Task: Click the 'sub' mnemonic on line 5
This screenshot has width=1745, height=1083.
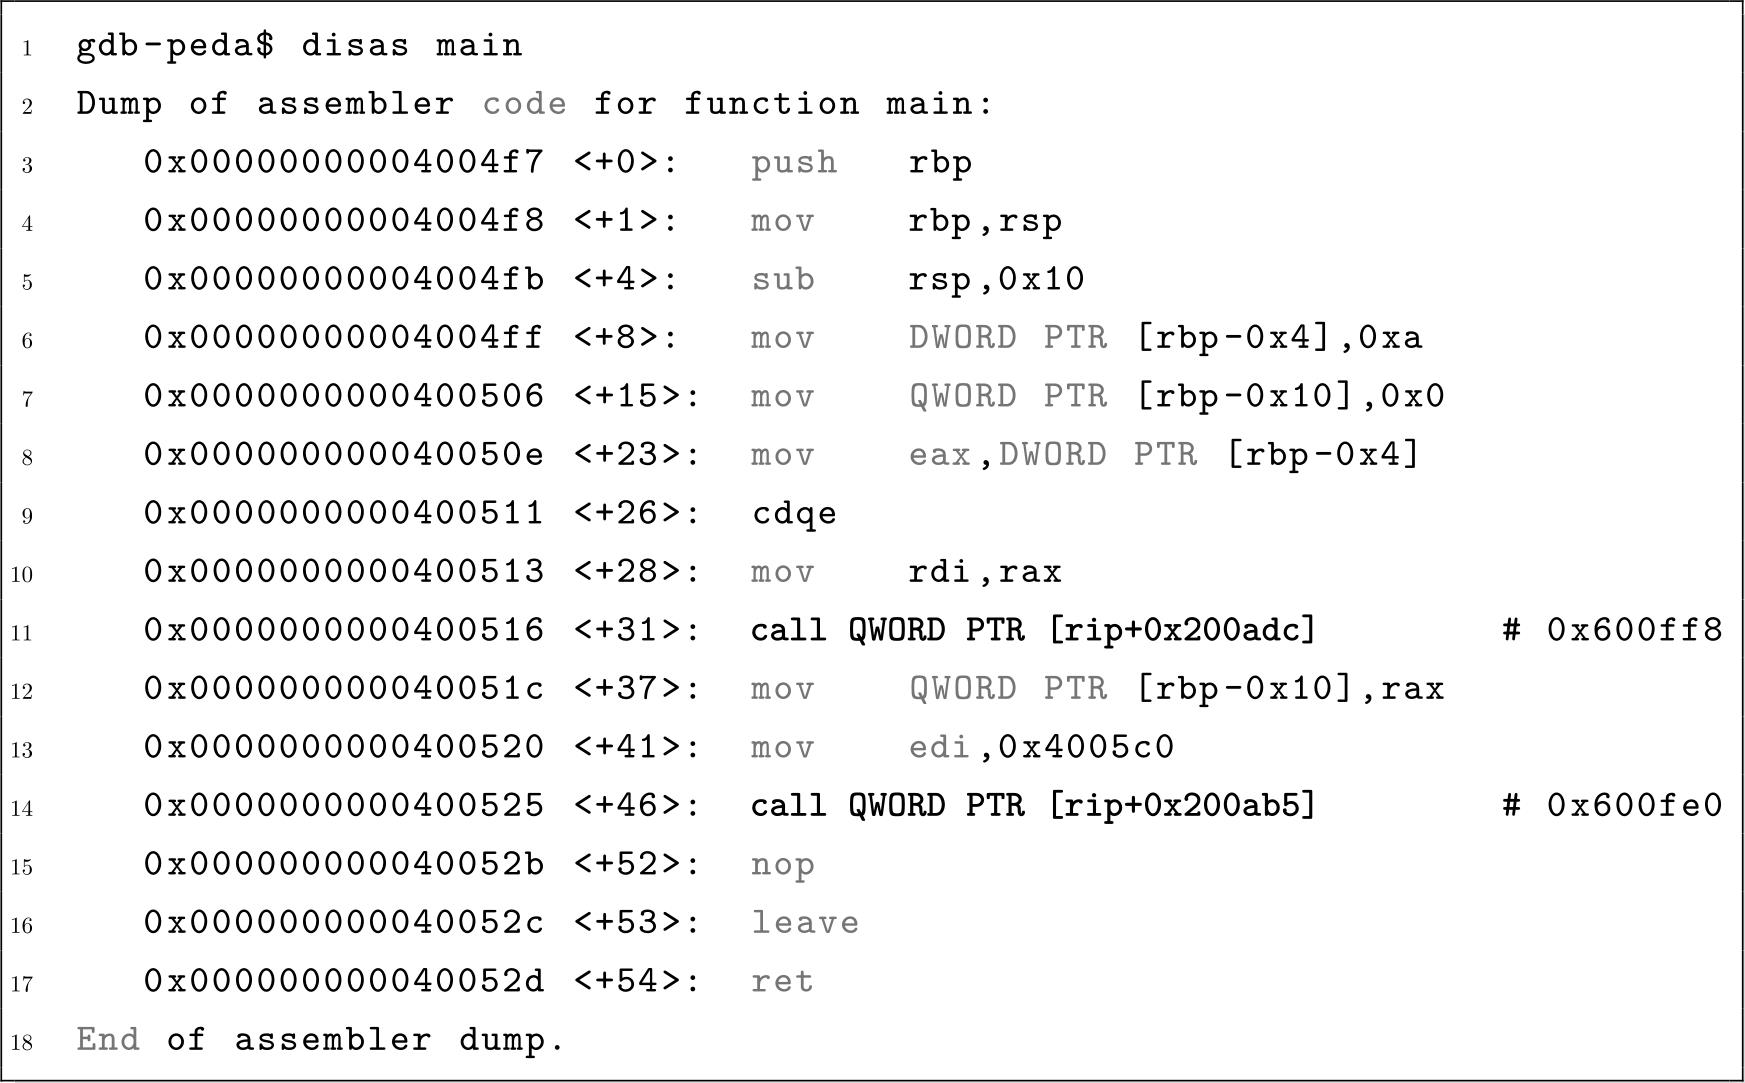Action: 783,279
